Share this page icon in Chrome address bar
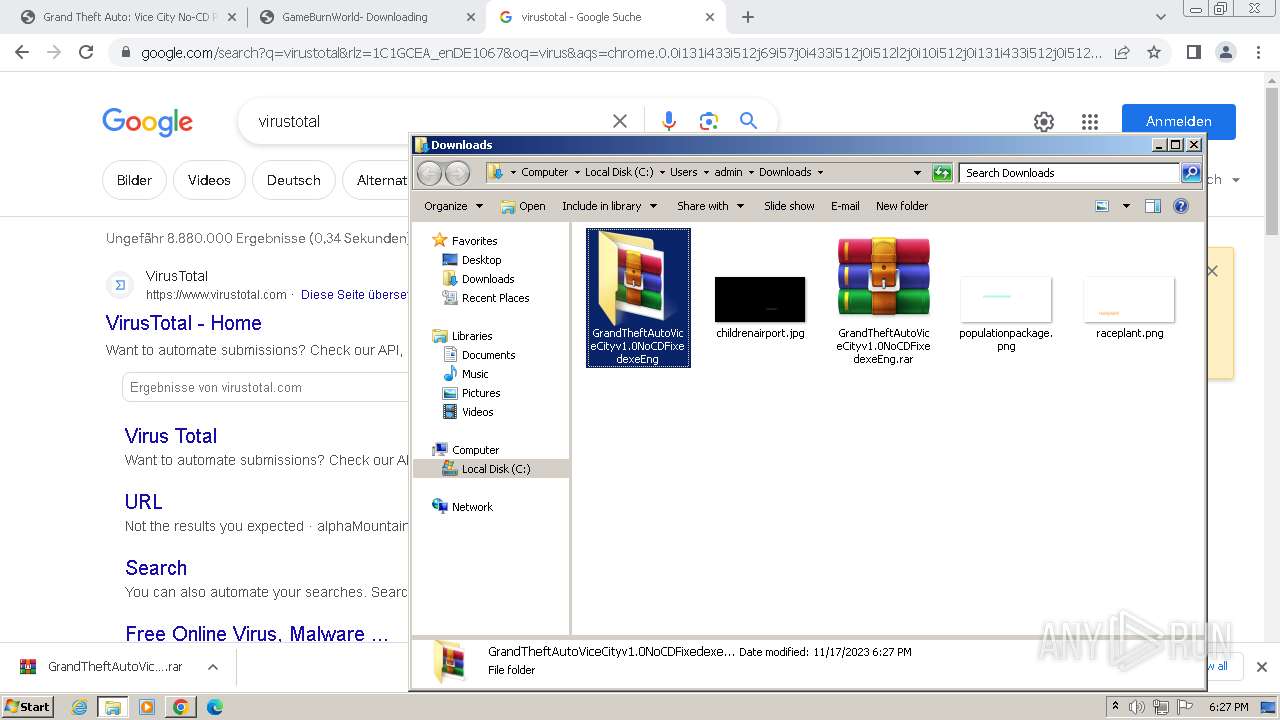 [x=1122, y=52]
